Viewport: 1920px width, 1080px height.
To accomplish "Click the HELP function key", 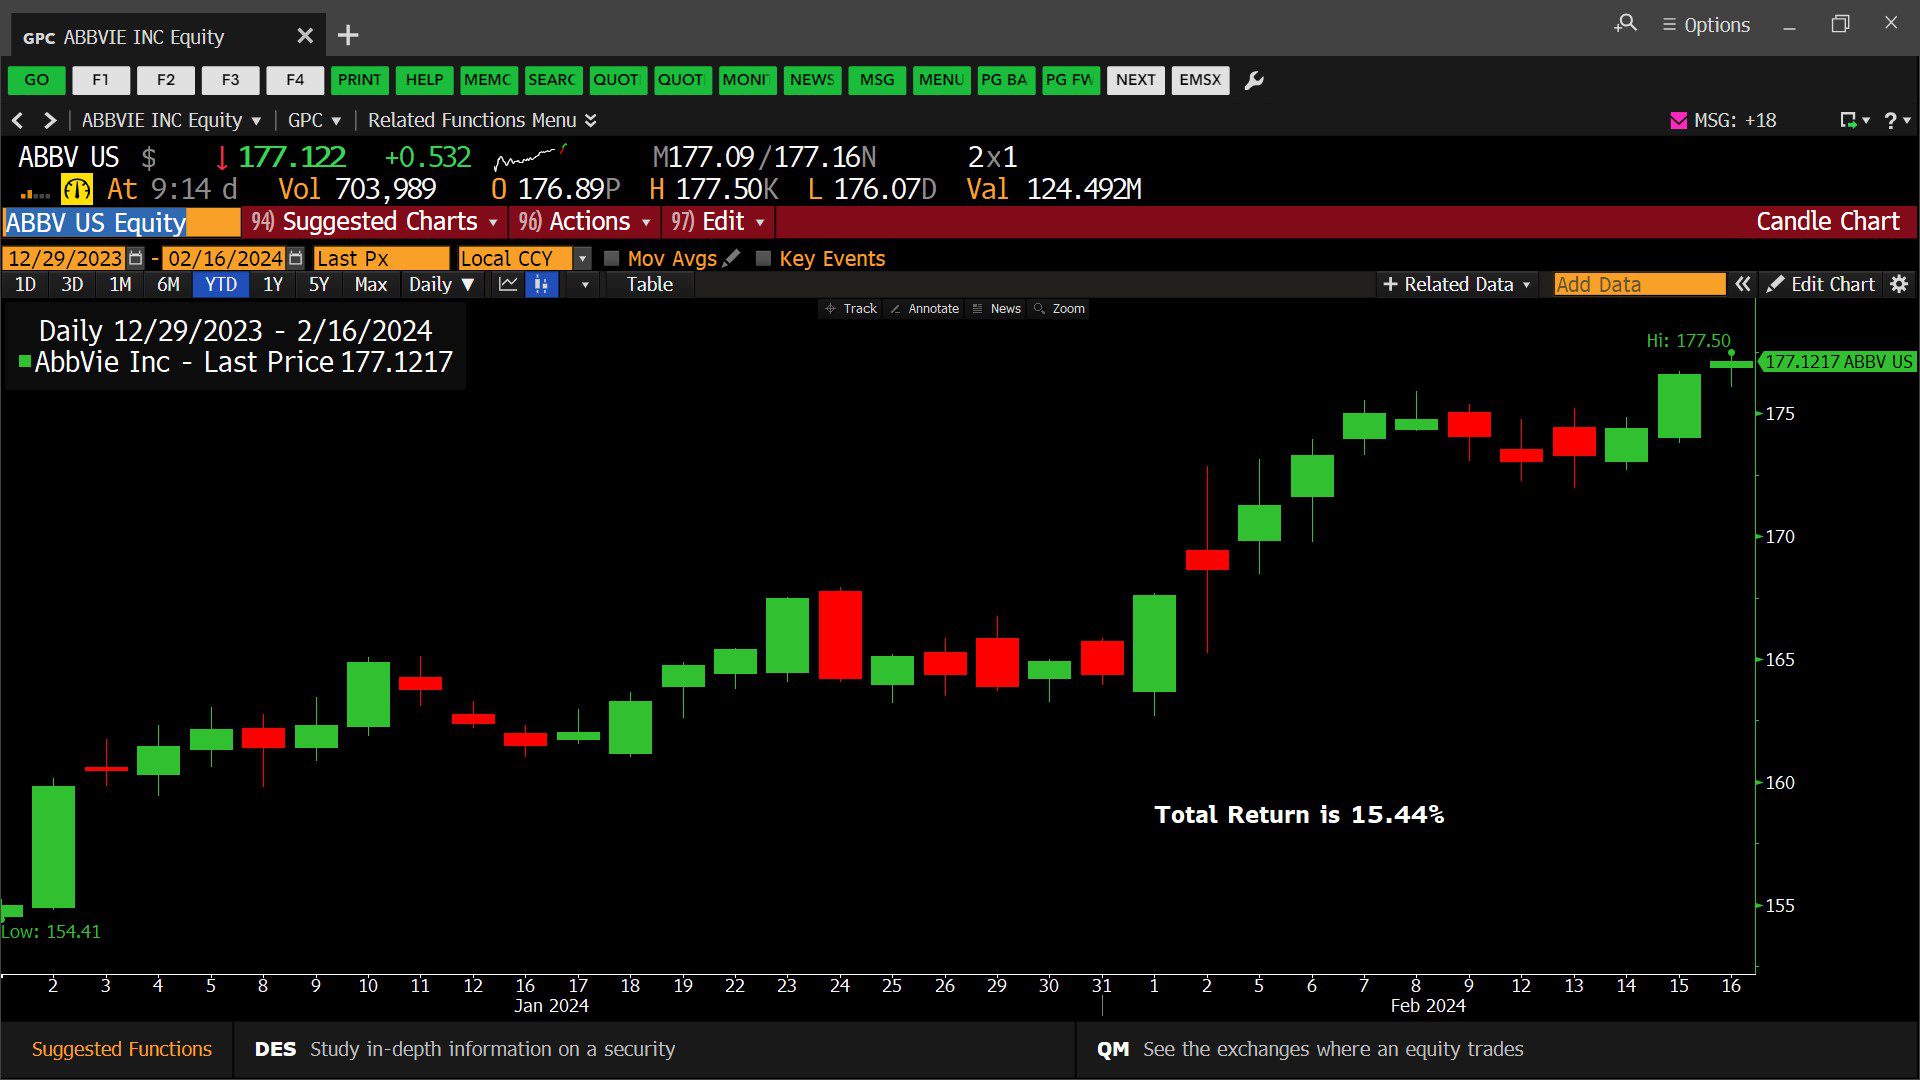I will click(x=424, y=80).
